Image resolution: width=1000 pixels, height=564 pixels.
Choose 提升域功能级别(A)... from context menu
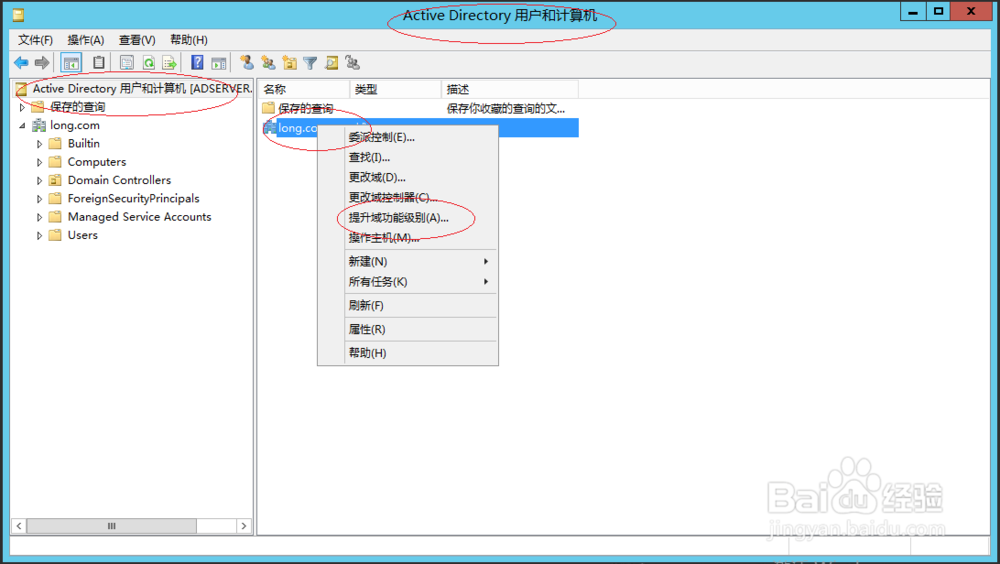[408, 218]
